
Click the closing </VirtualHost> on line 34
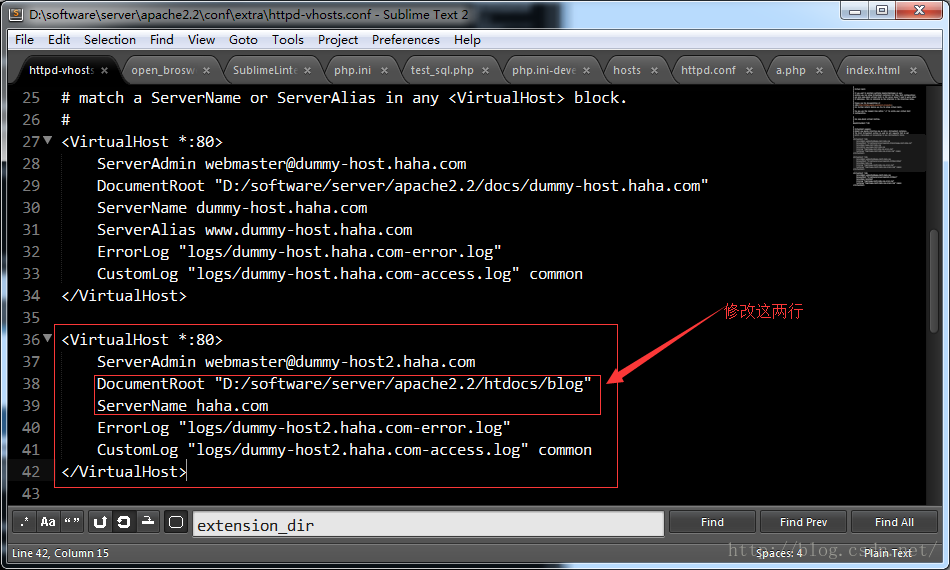click(x=124, y=296)
